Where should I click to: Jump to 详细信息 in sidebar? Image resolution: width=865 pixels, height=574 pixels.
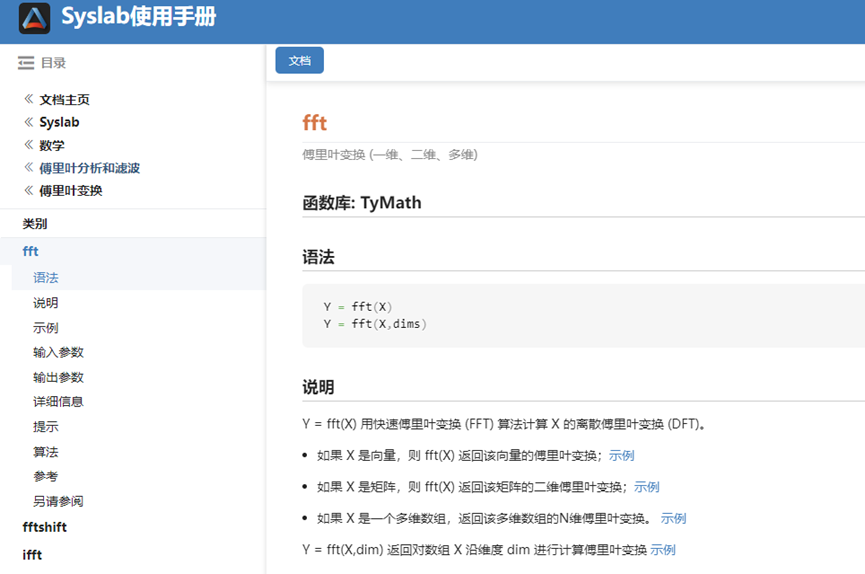click(58, 401)
